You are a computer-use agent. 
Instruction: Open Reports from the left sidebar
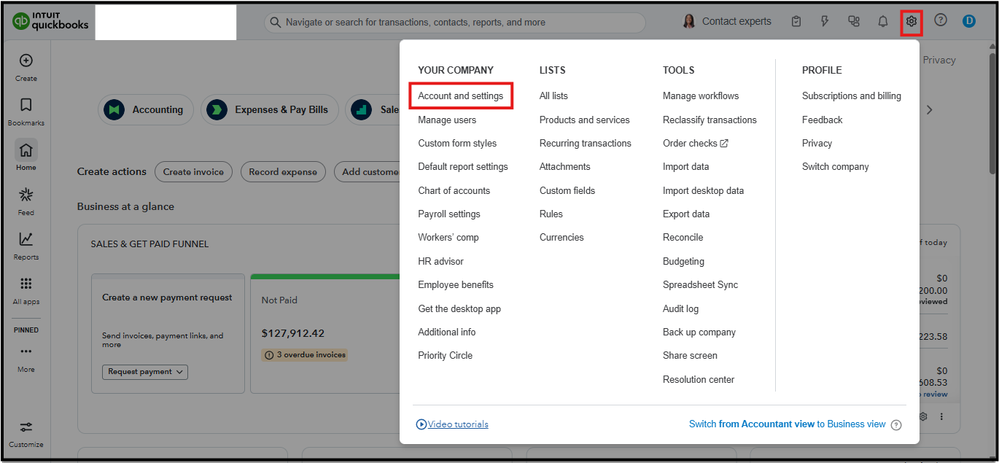26,239
